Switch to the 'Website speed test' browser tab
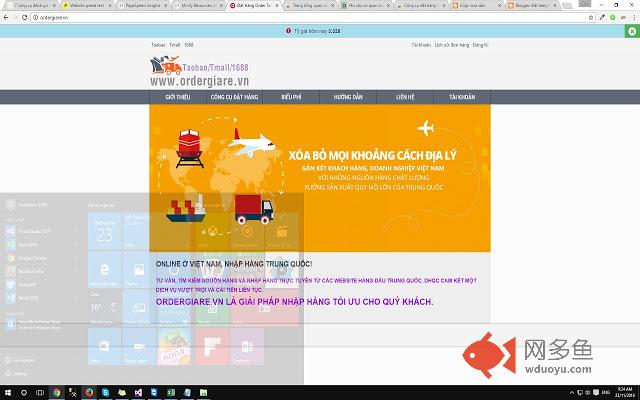This screenshot has height=400, width=640. coord(87,6)
